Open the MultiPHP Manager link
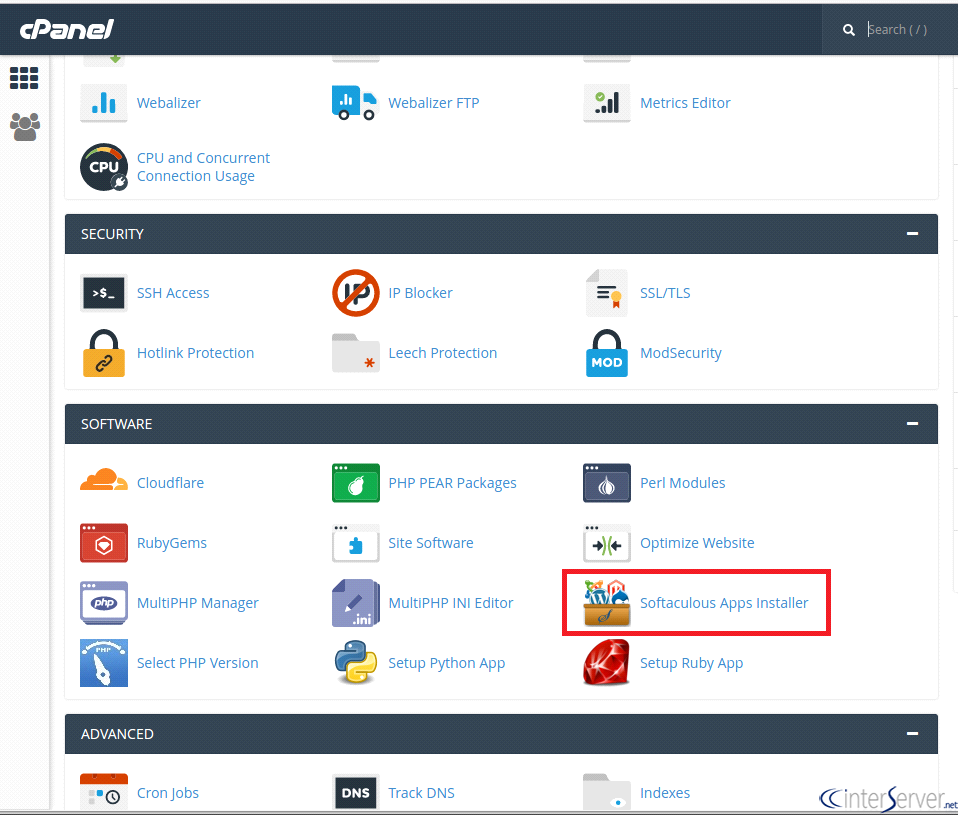This screenshot has height=815, width=958. click(x=197, y=603)
